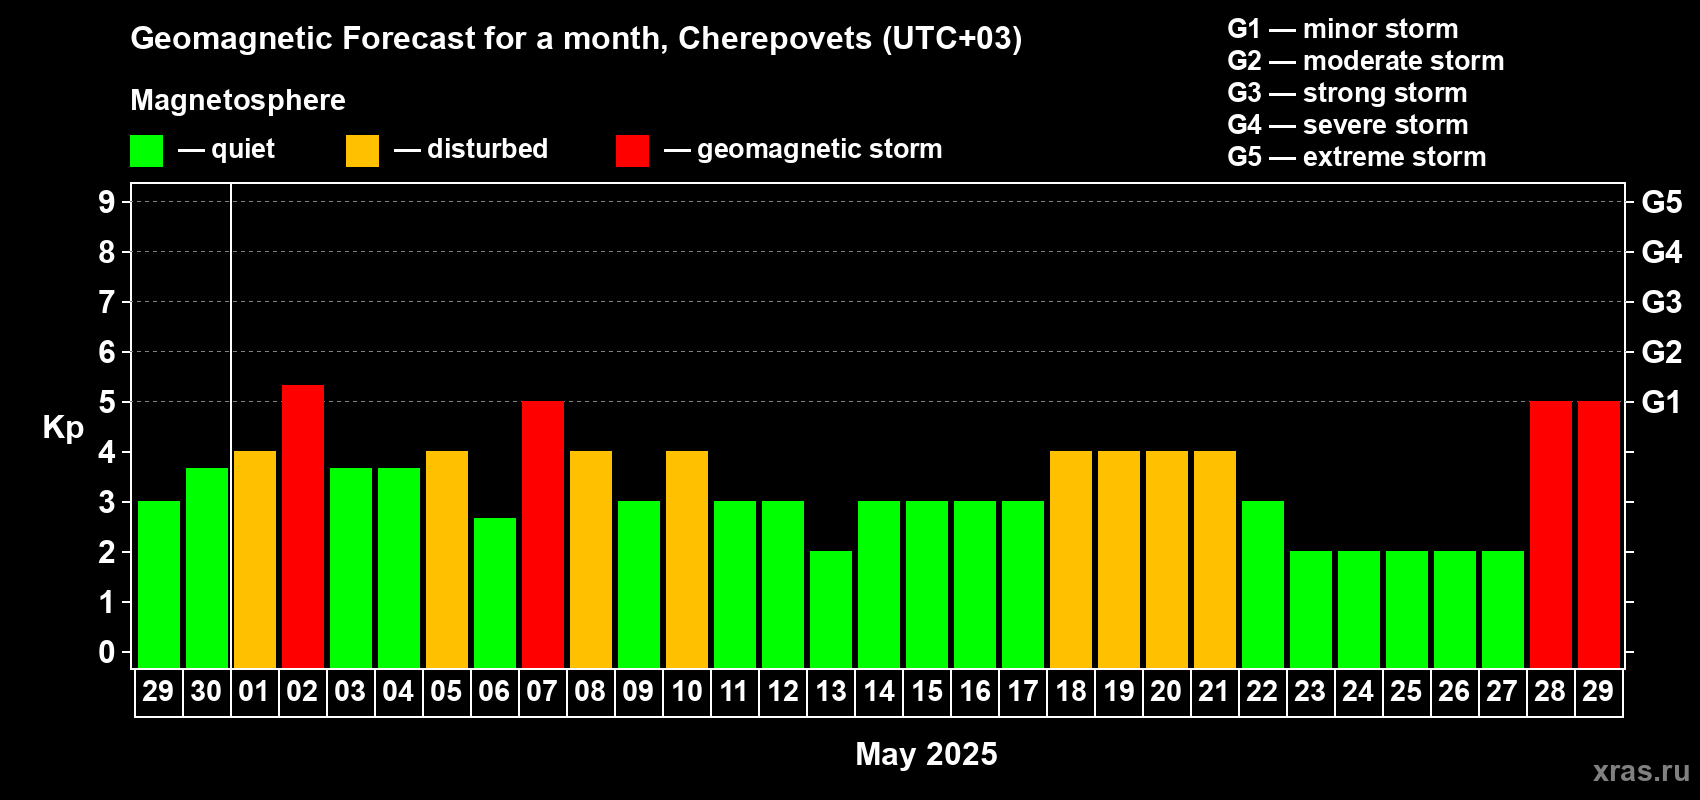
Task: Click 'G5 — extreme storm' legend line
Action: click(1357, 157)
